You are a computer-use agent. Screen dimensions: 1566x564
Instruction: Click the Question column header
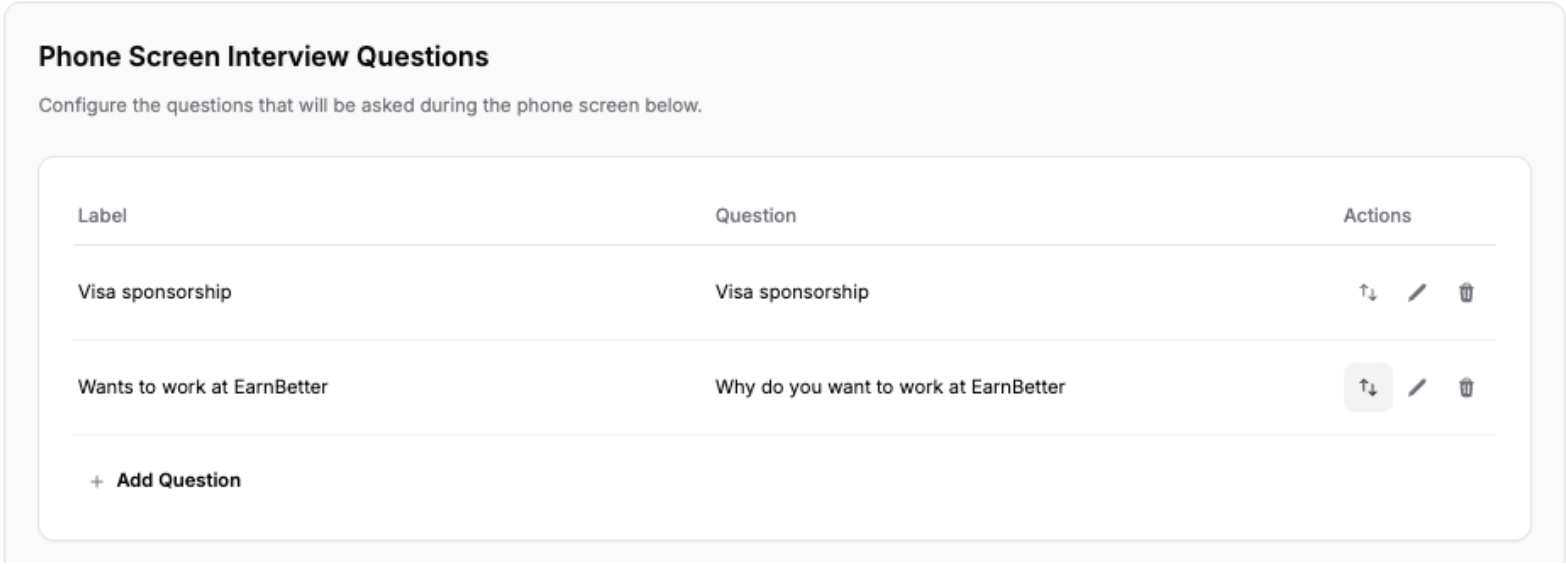[x=755, y=215]
